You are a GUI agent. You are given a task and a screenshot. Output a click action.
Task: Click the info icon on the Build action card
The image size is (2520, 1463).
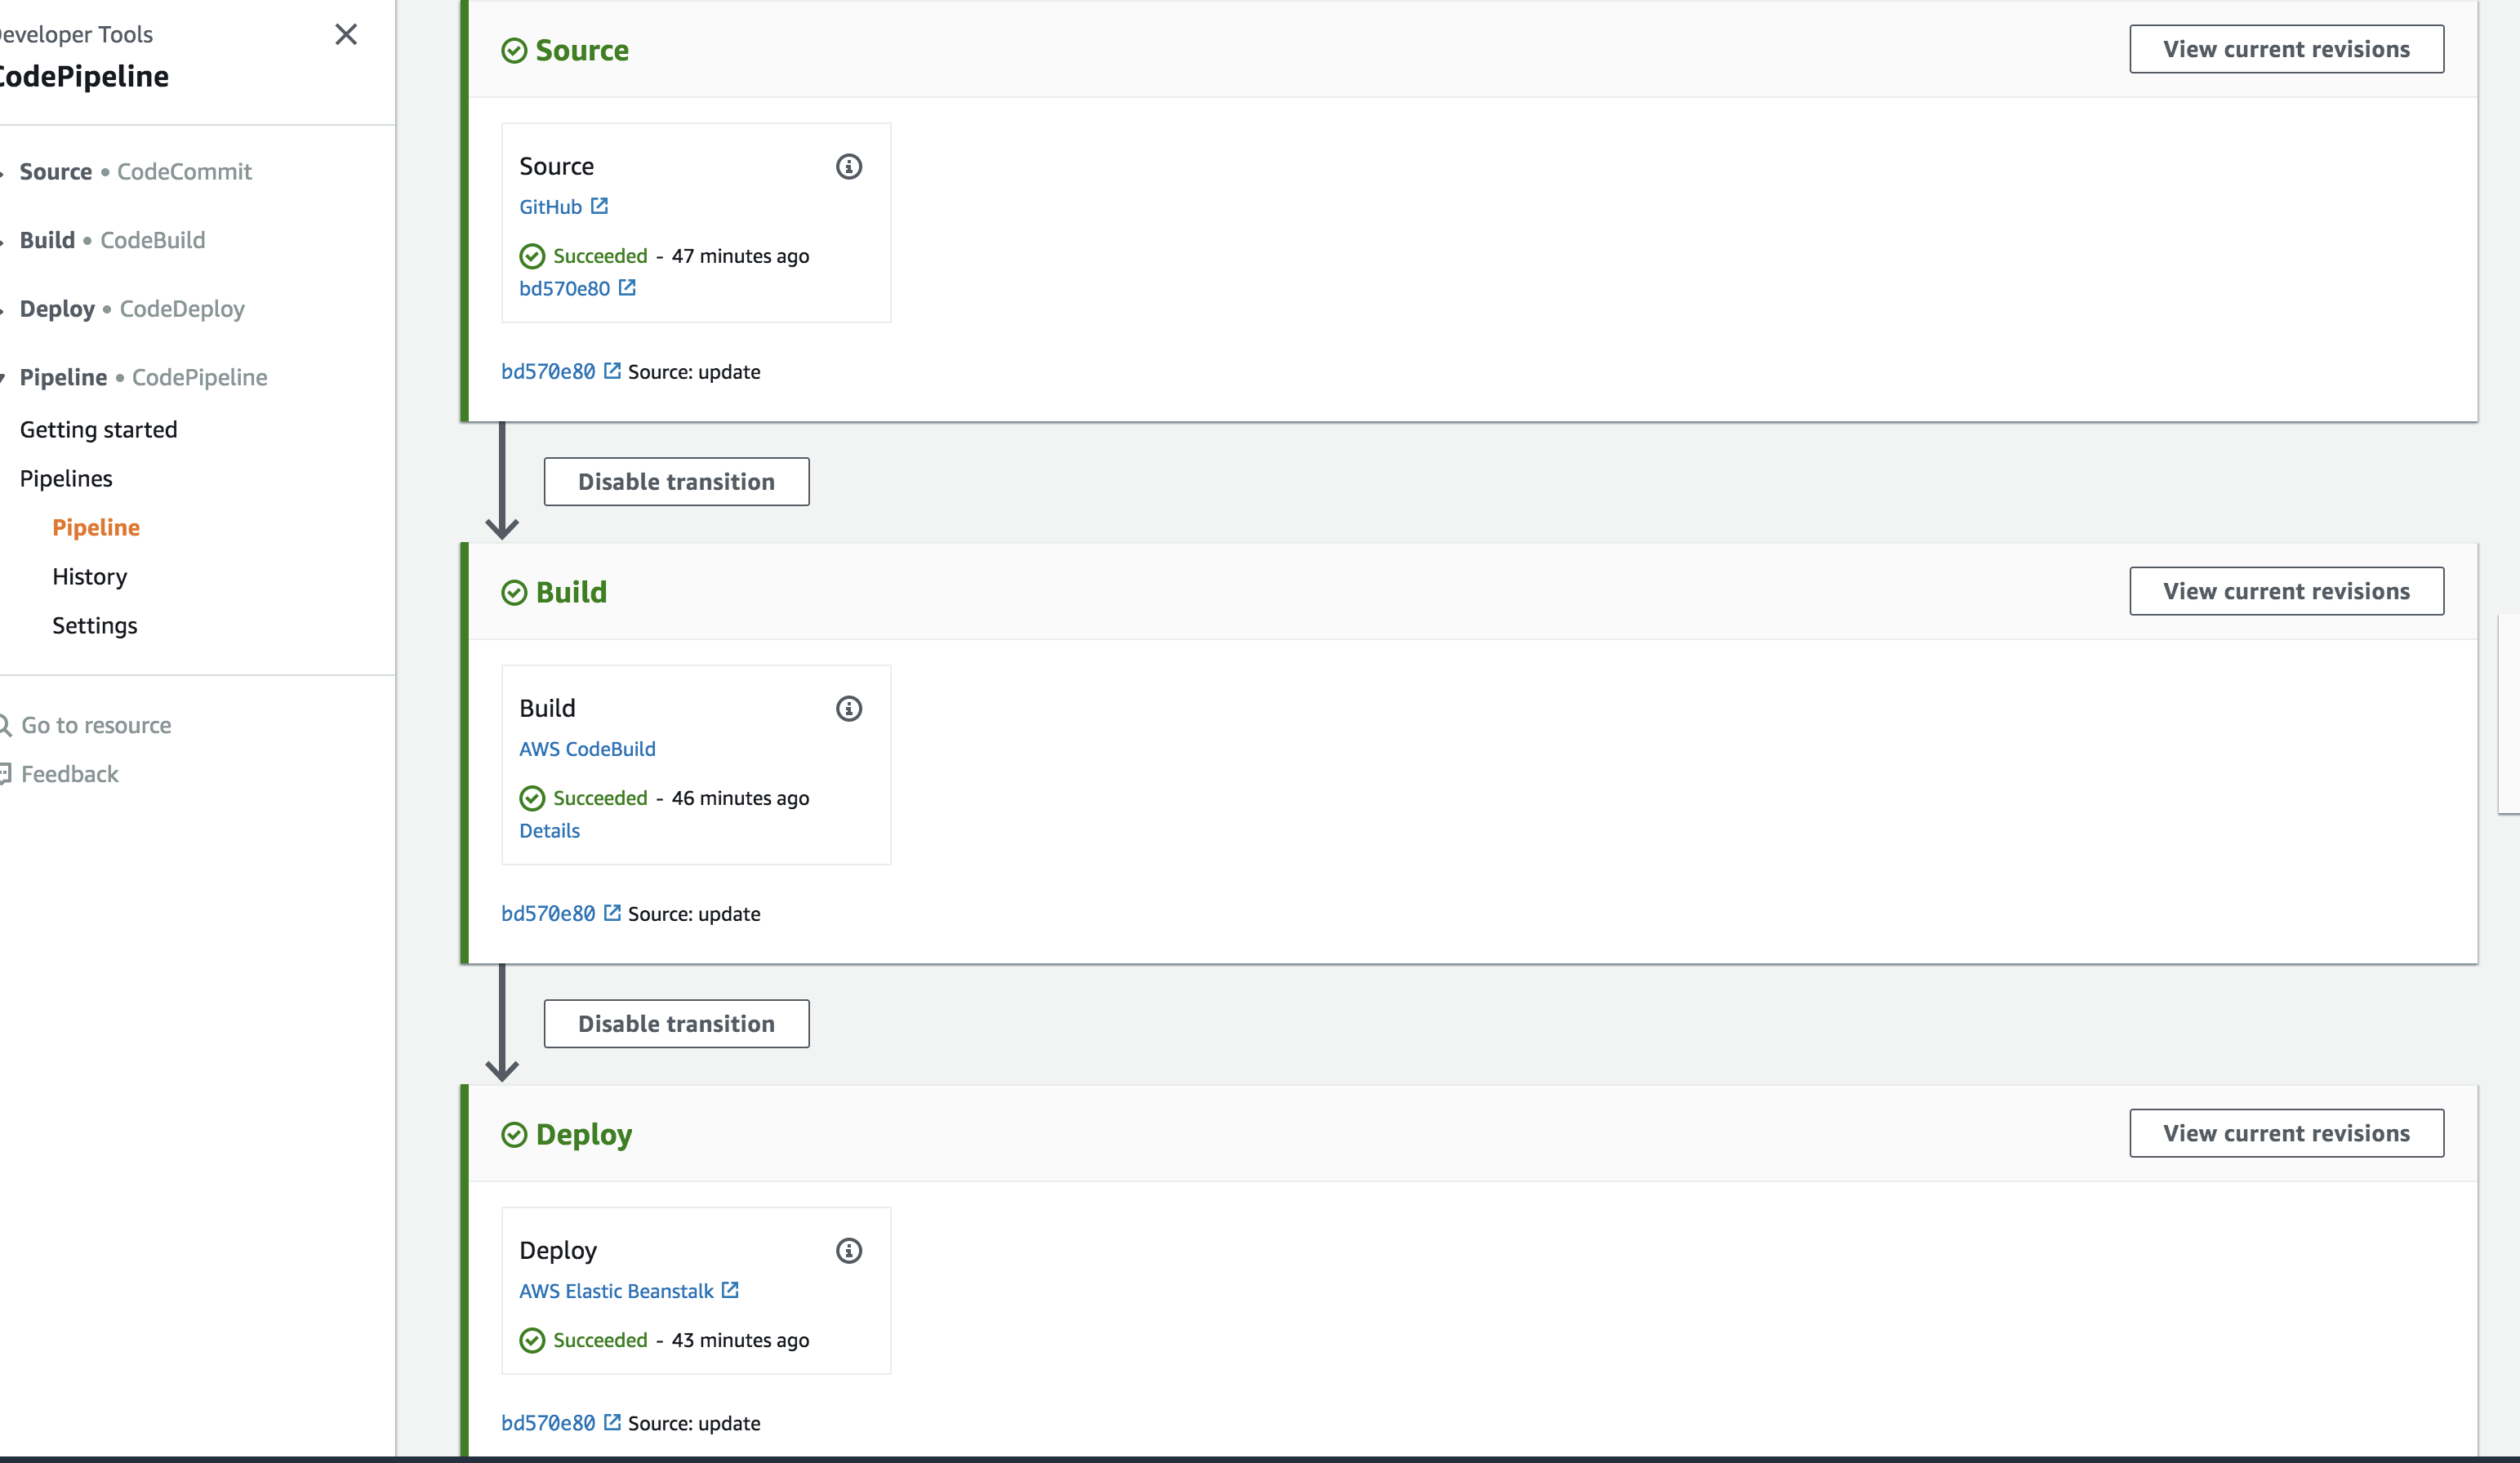[x=849, y=709]
